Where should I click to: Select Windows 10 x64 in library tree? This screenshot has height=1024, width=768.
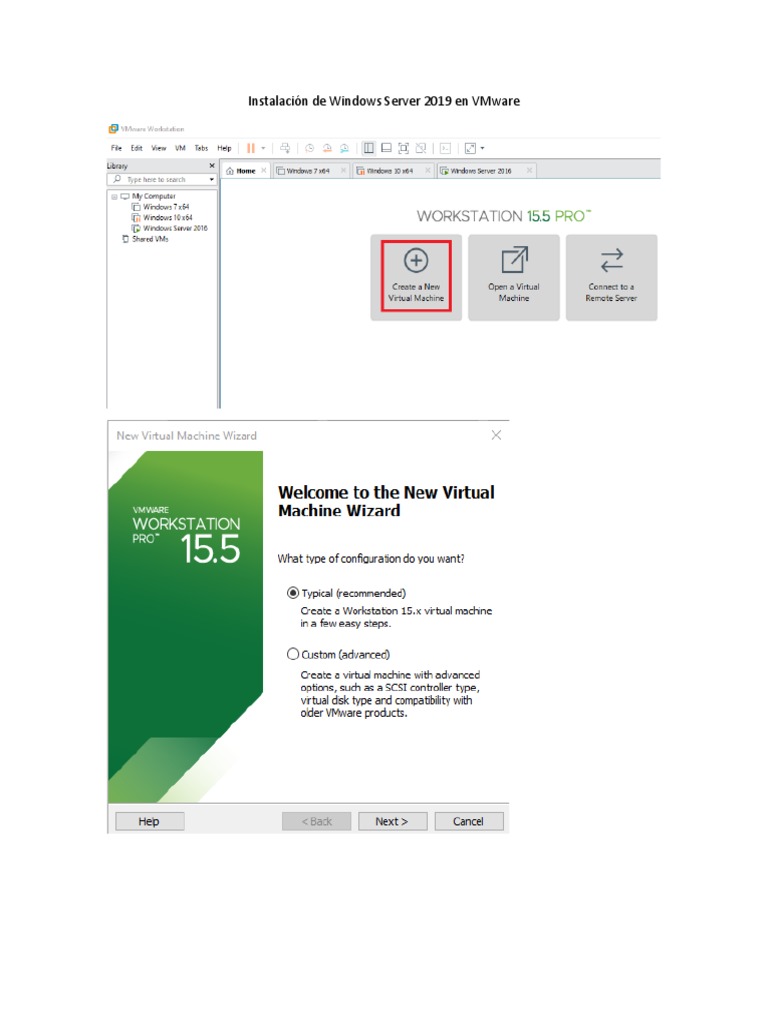pyautogui.click(x=168, y=217)
